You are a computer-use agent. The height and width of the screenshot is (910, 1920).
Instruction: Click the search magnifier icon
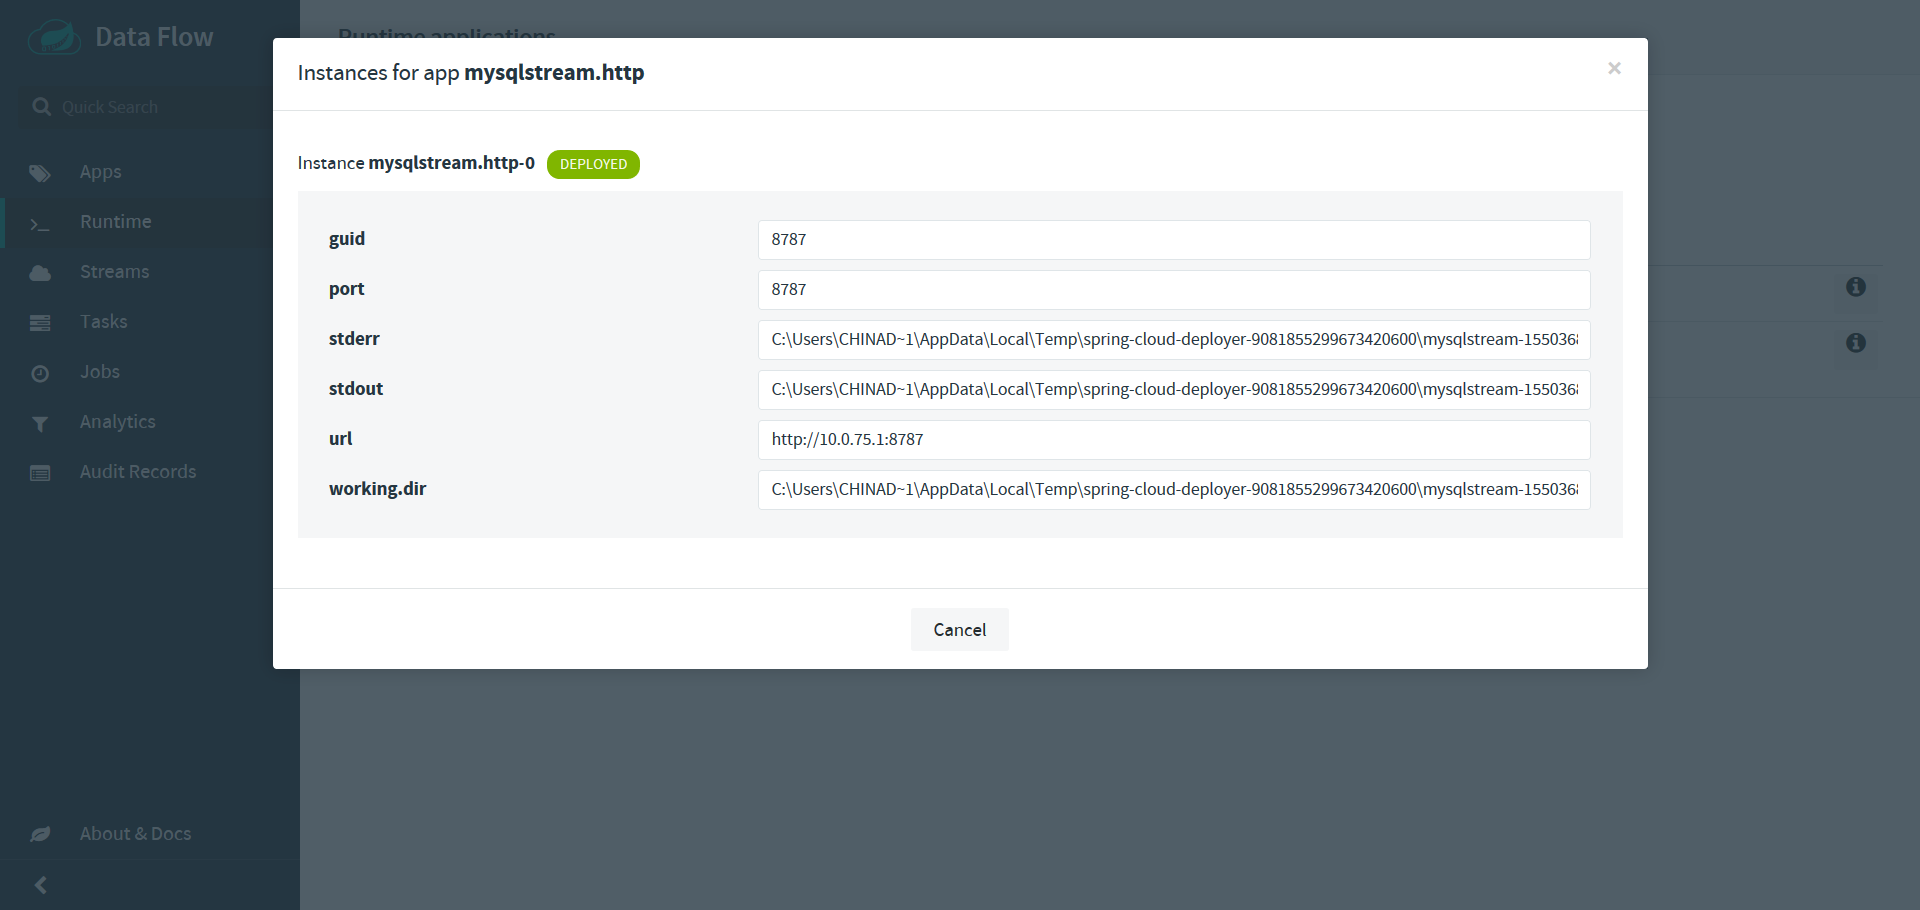tap(41, 106)
